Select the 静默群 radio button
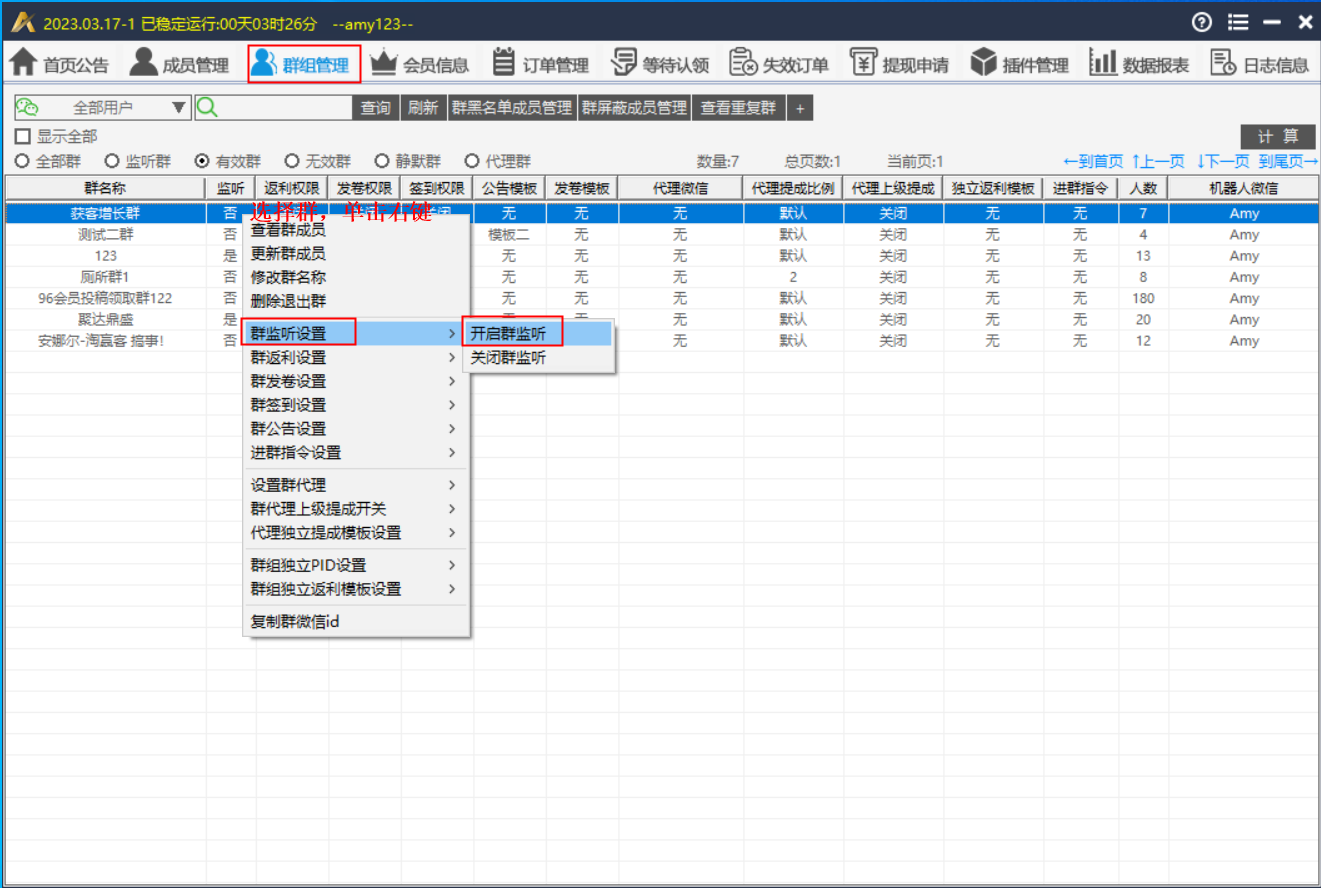 tap(381, 161)
